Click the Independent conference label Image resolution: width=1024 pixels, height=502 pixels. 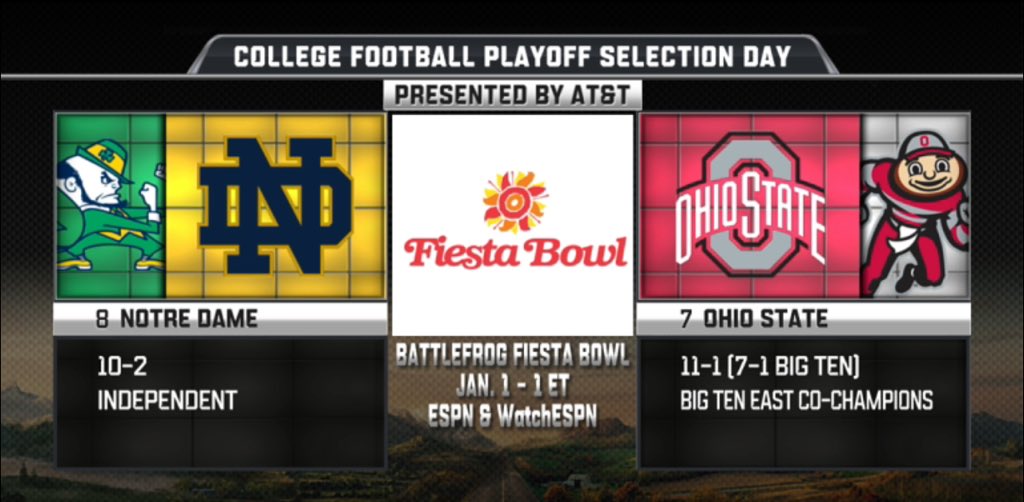click(167, 400)
